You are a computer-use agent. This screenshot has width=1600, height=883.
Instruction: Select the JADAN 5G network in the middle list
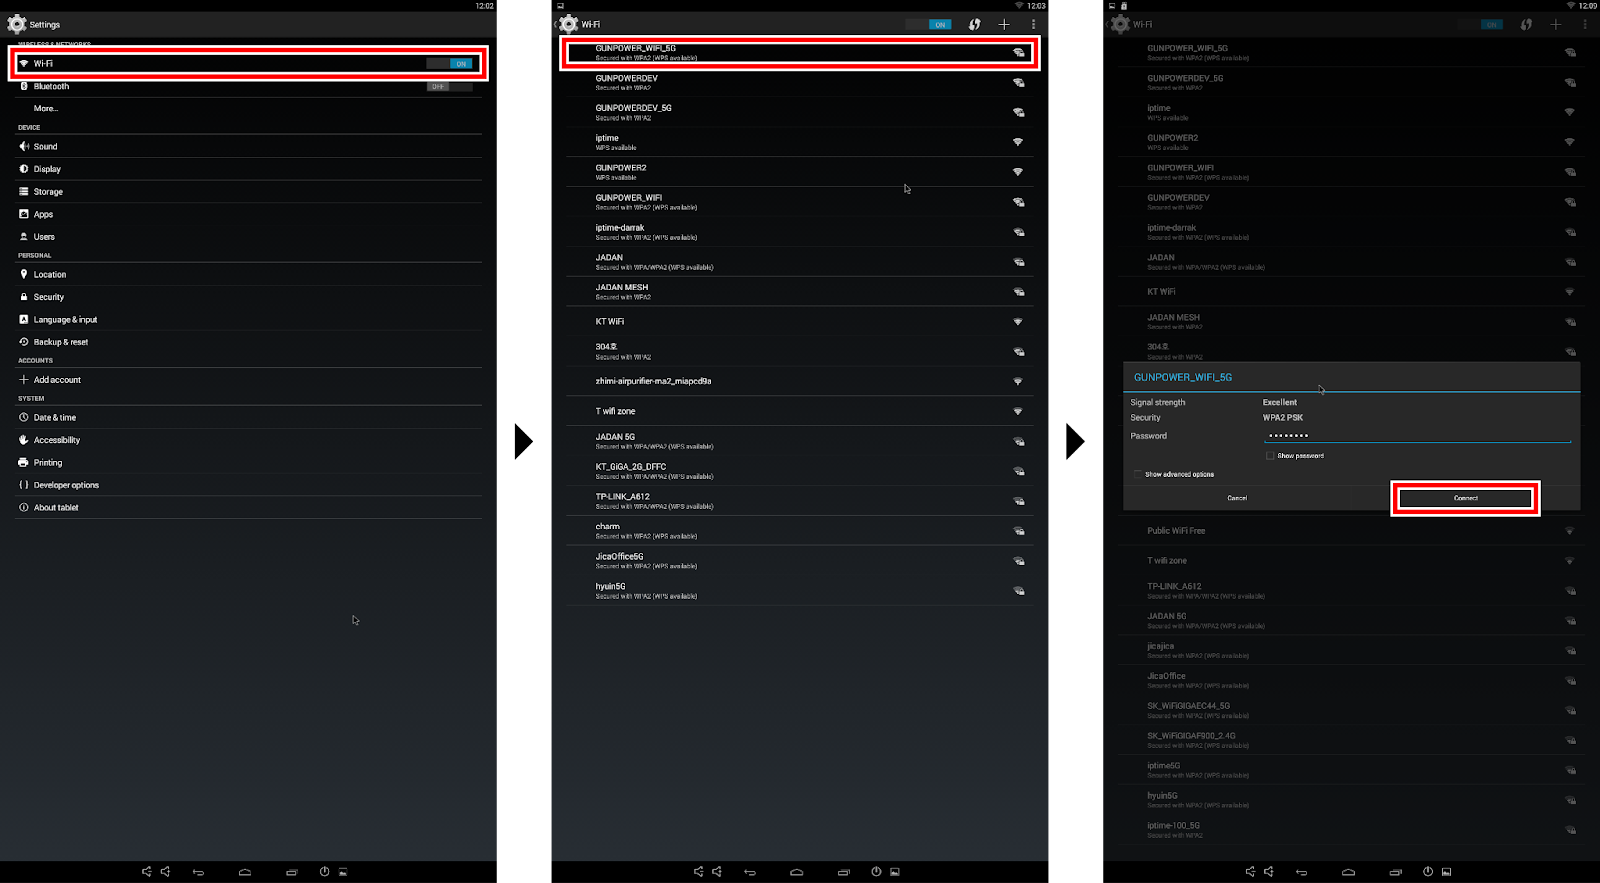click(800, 441)
